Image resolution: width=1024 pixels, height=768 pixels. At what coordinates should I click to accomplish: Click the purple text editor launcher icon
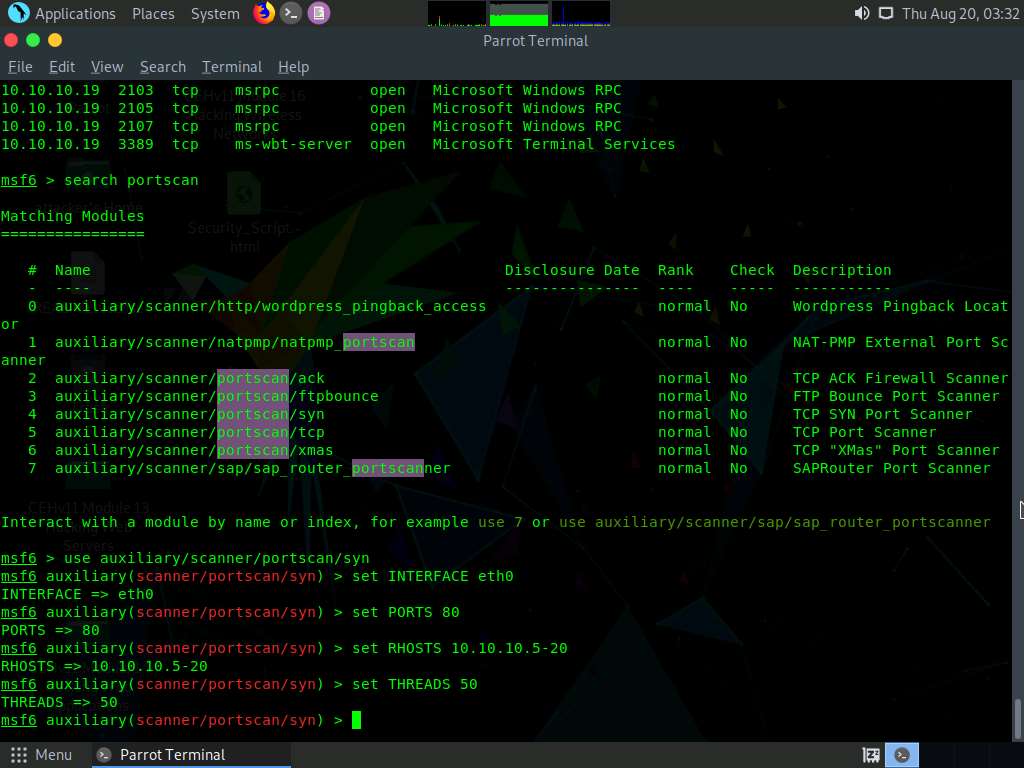319,12
